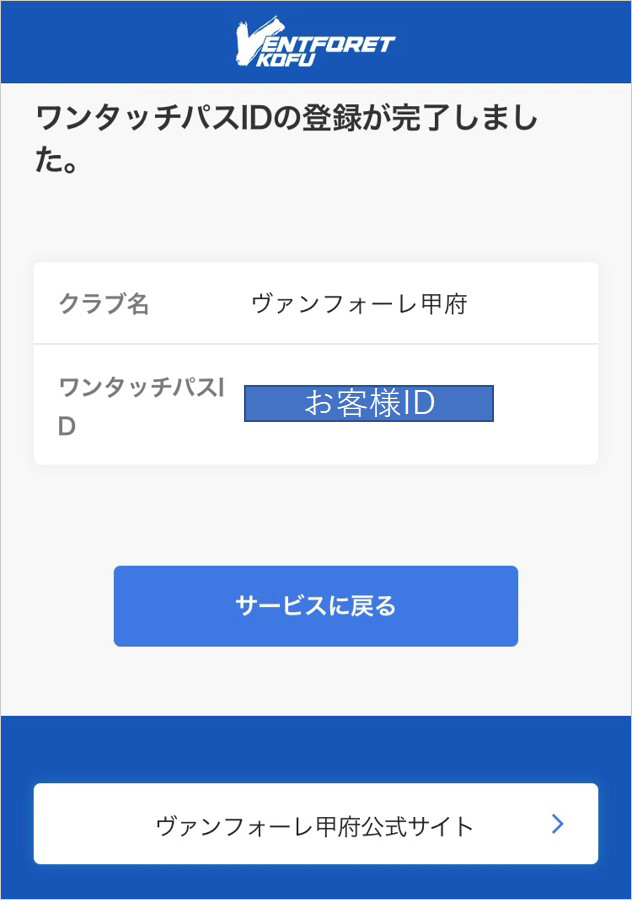This screenshot has height=900, width=632.
Task: Click the blue footer area background
Action: (316, 749)
